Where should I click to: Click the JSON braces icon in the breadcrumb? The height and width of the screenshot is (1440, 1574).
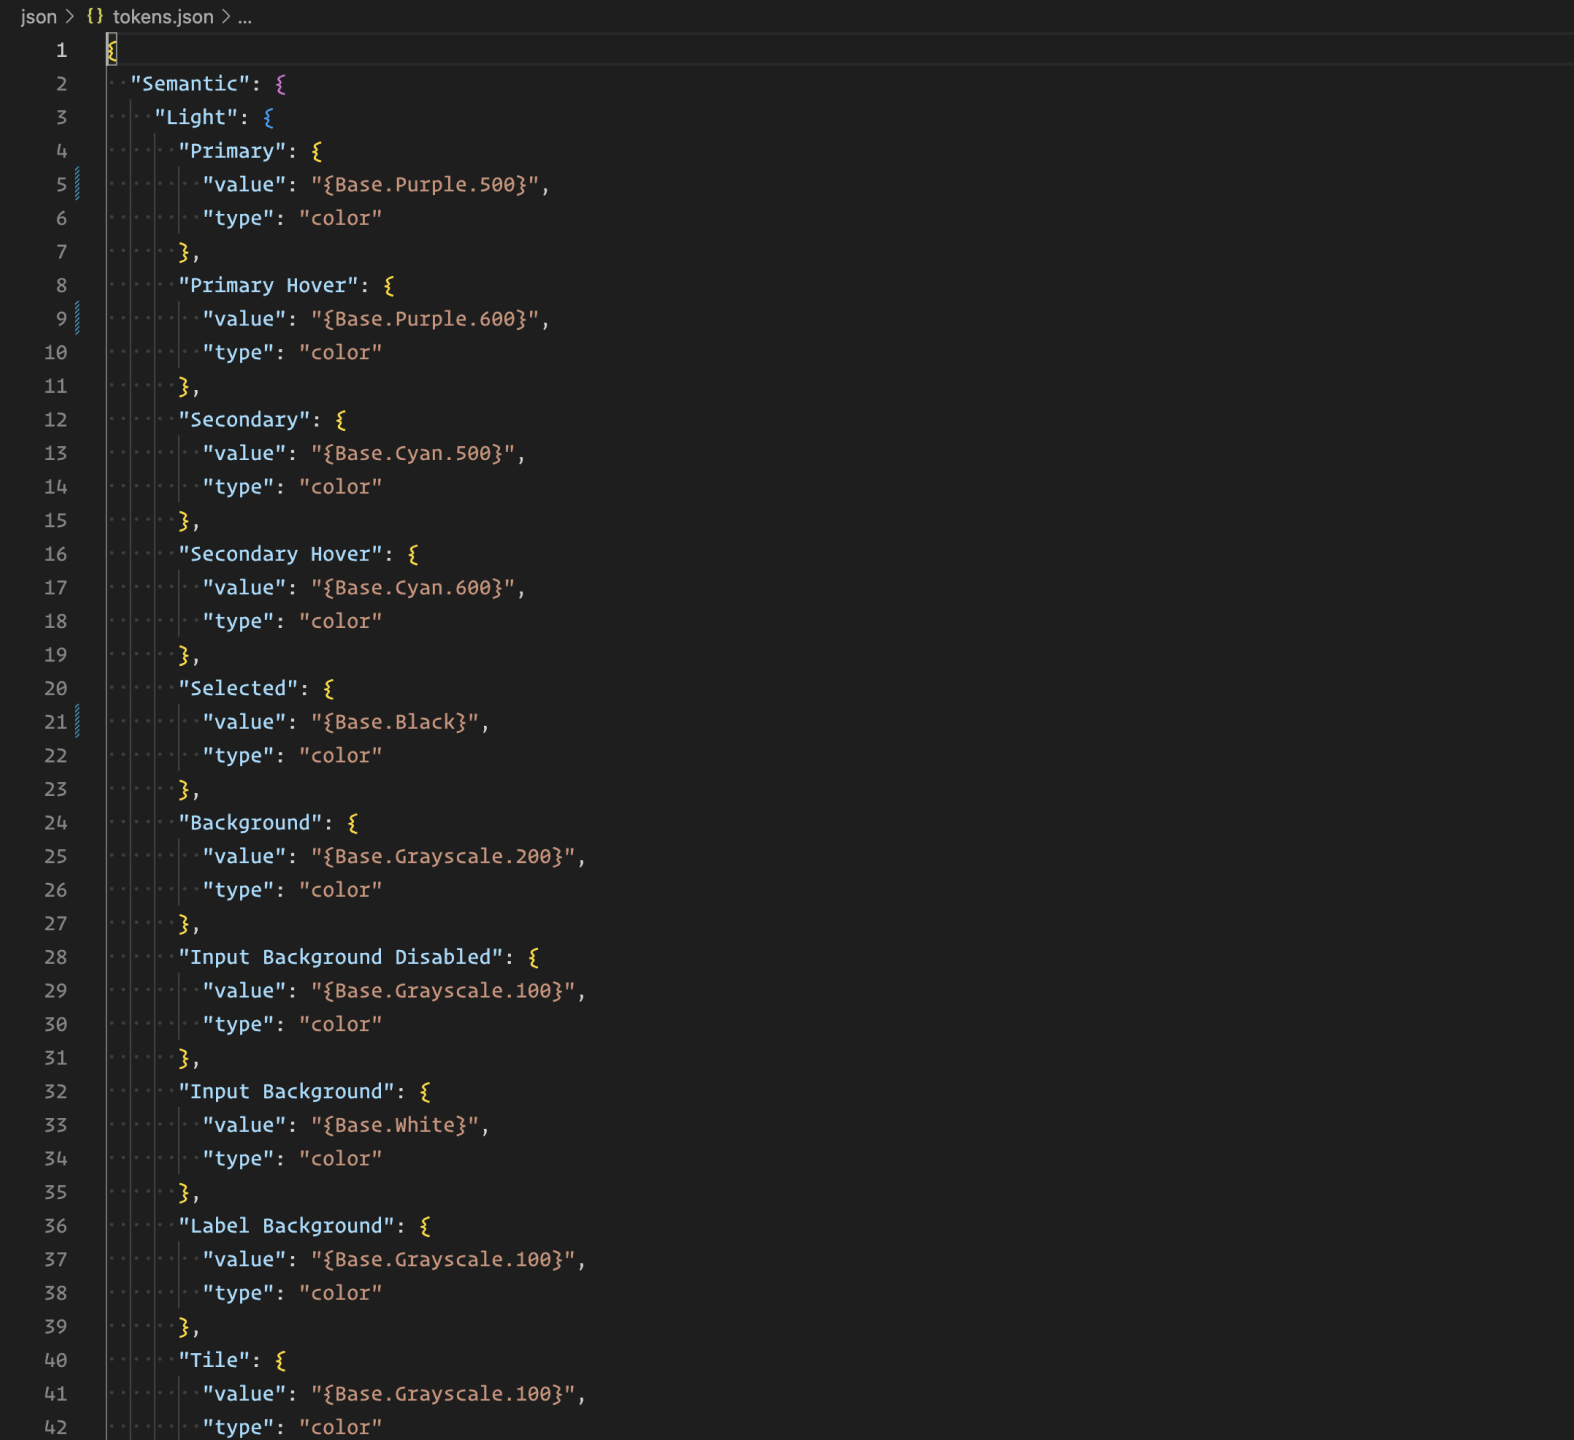(95, 16)
